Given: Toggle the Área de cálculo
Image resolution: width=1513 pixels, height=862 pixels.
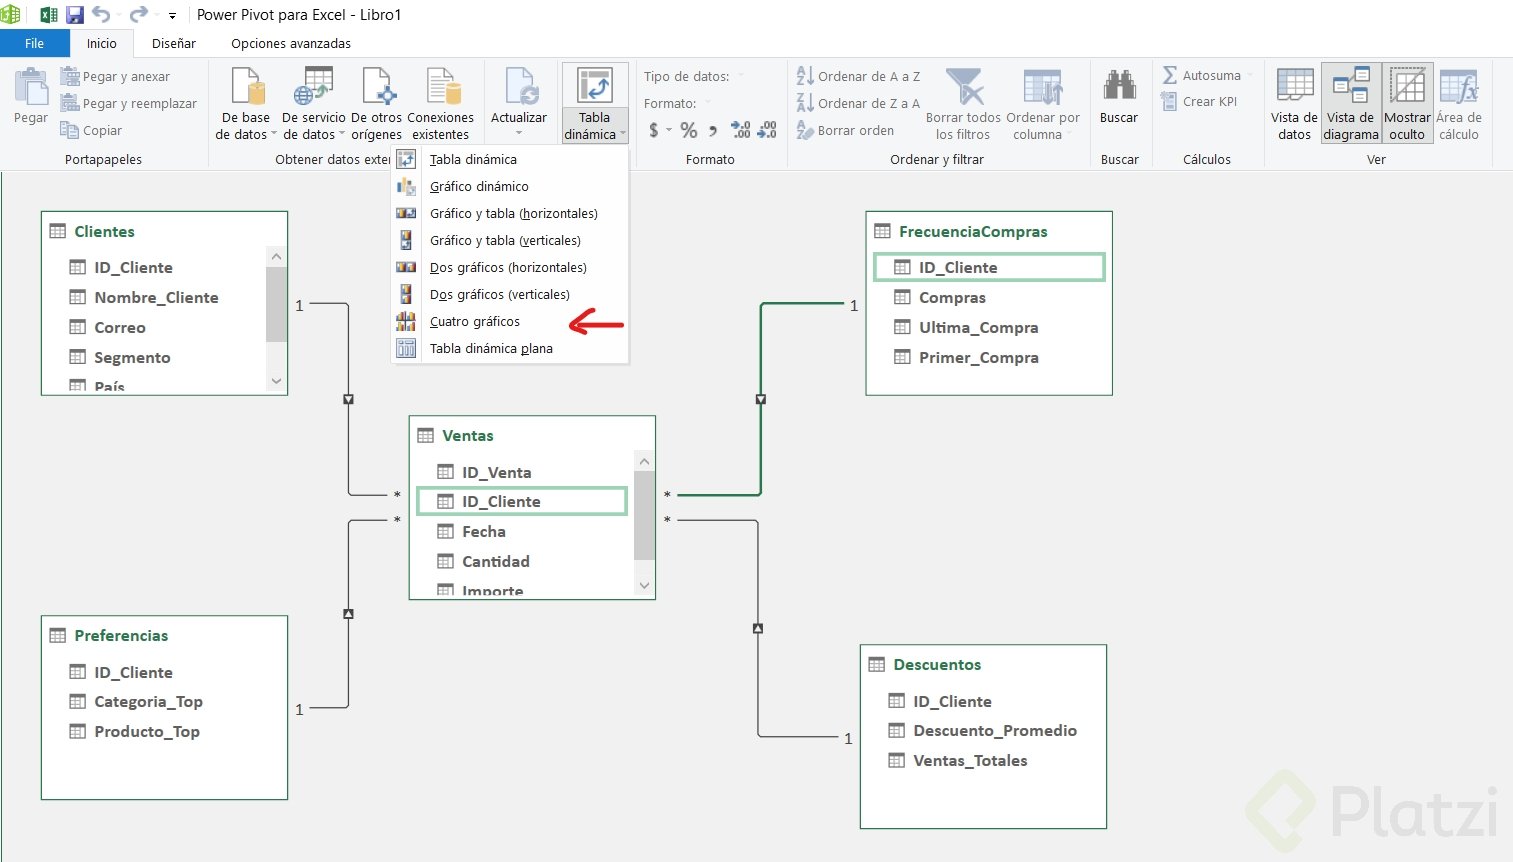Looking at the screenshot, I should click(x=1459, y=104).
